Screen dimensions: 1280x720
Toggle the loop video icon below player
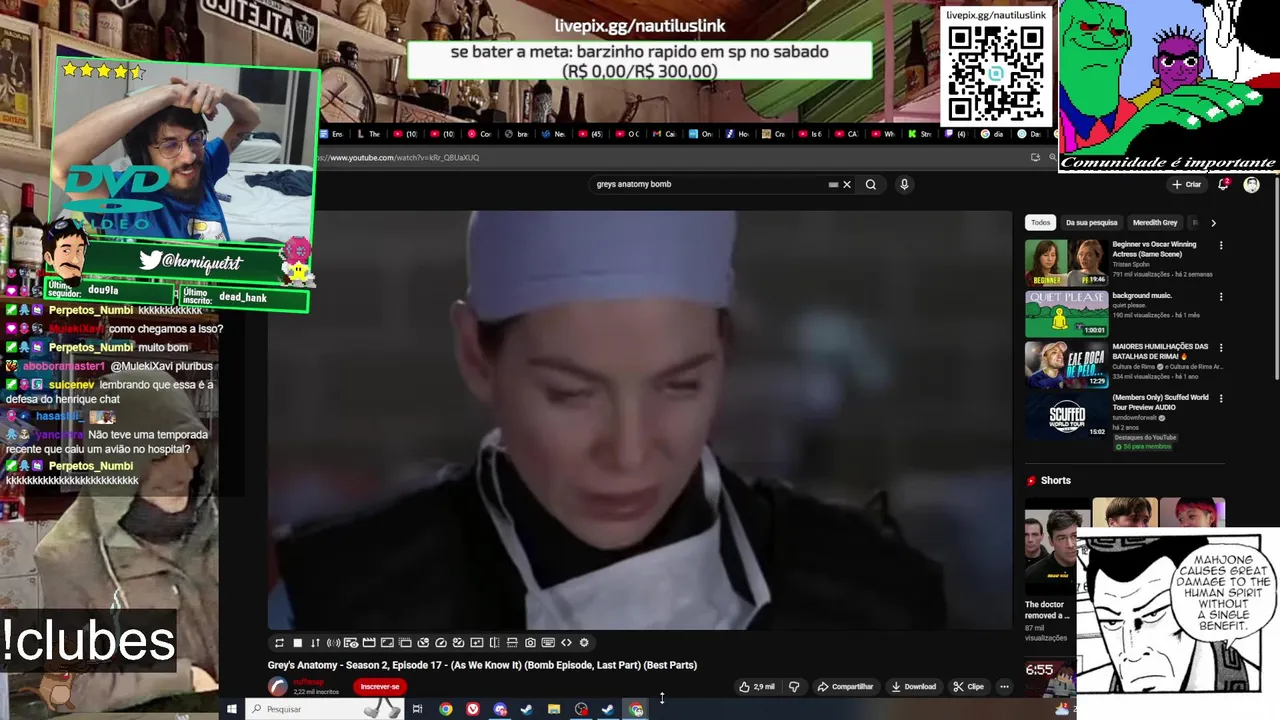pos(279,643)
